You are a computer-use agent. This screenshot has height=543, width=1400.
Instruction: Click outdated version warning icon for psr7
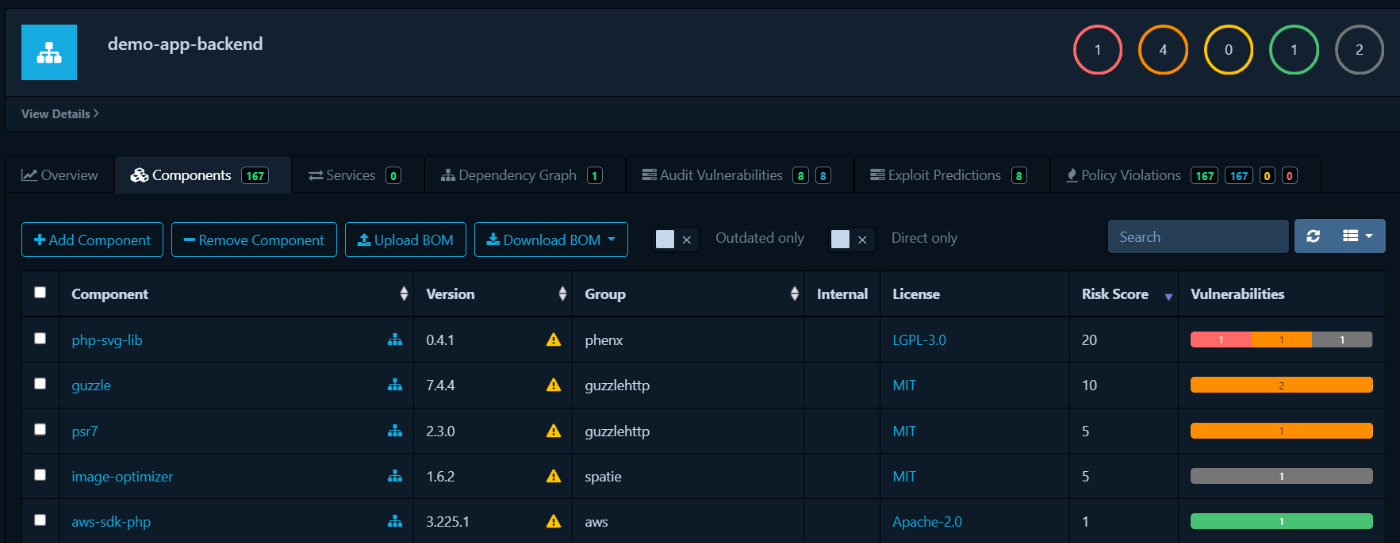[x=553, y=431]
